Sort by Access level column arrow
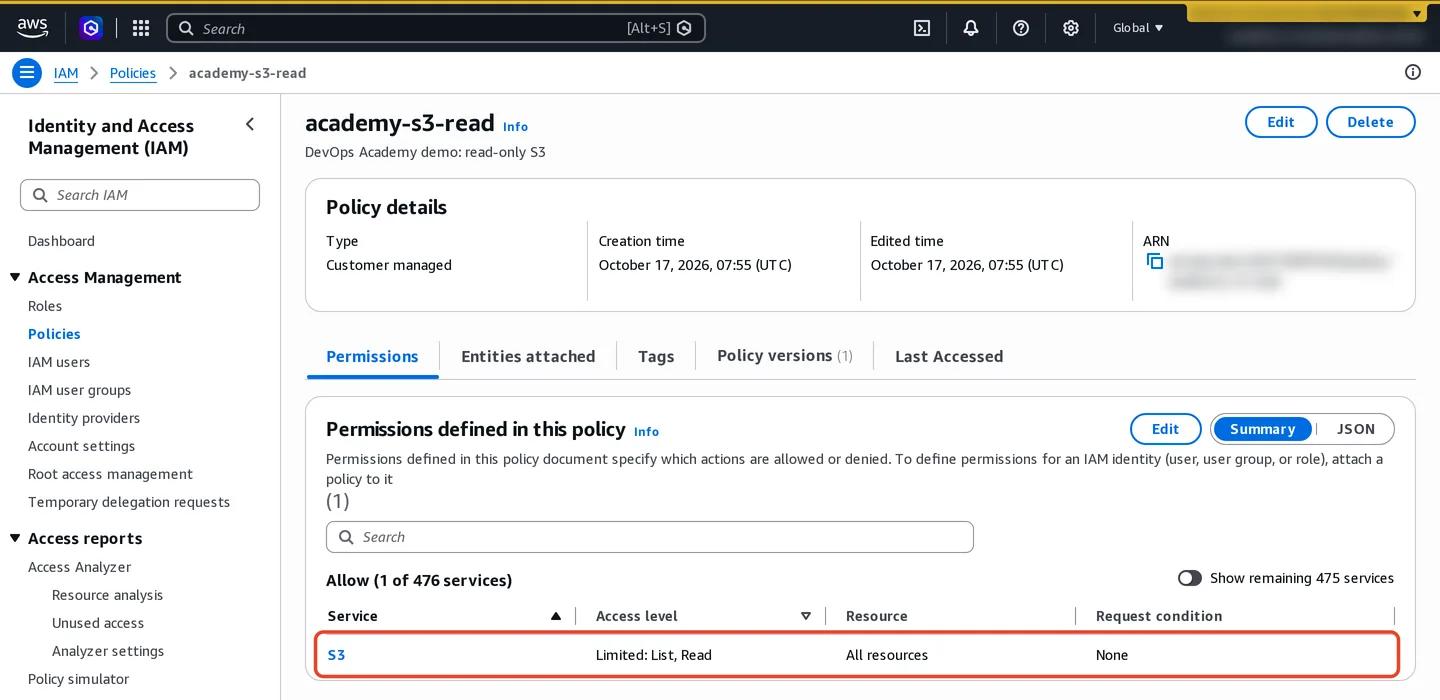This screenshot has width=1440, height=700. 806,616
